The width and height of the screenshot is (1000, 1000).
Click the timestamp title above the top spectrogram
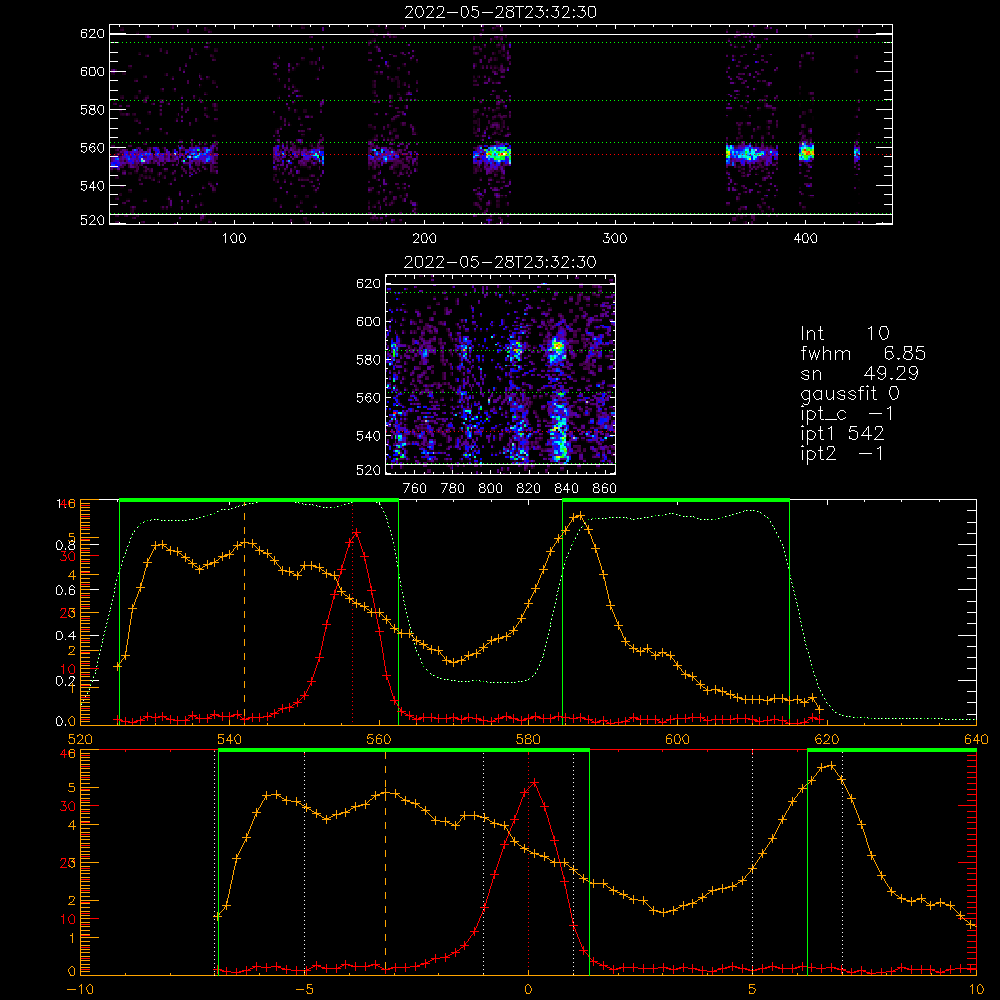[x=501, y=12]
